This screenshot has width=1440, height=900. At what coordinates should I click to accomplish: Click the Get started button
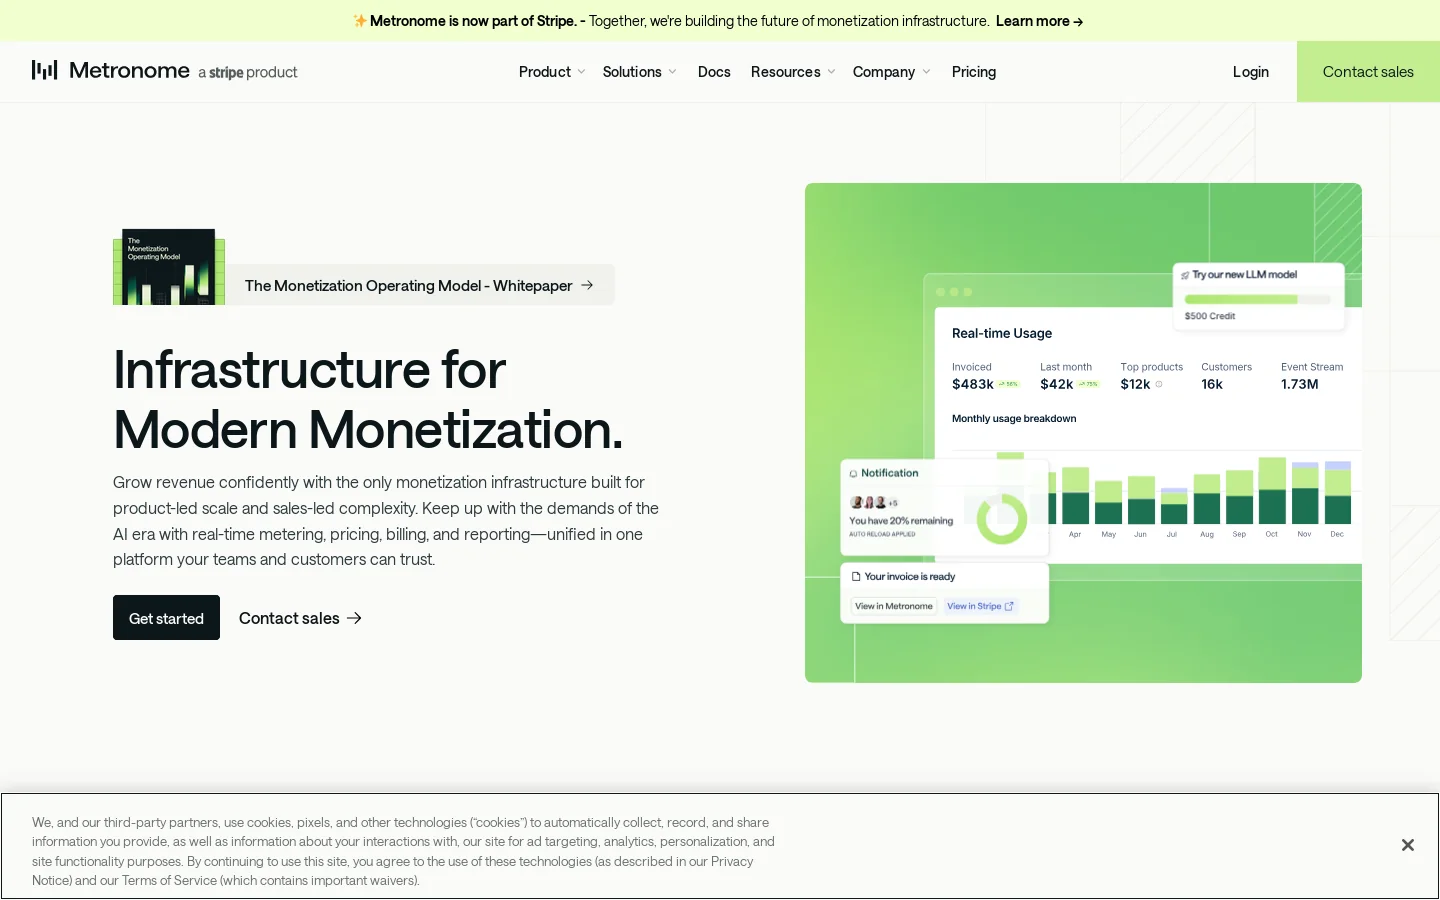tap(166, 618)
